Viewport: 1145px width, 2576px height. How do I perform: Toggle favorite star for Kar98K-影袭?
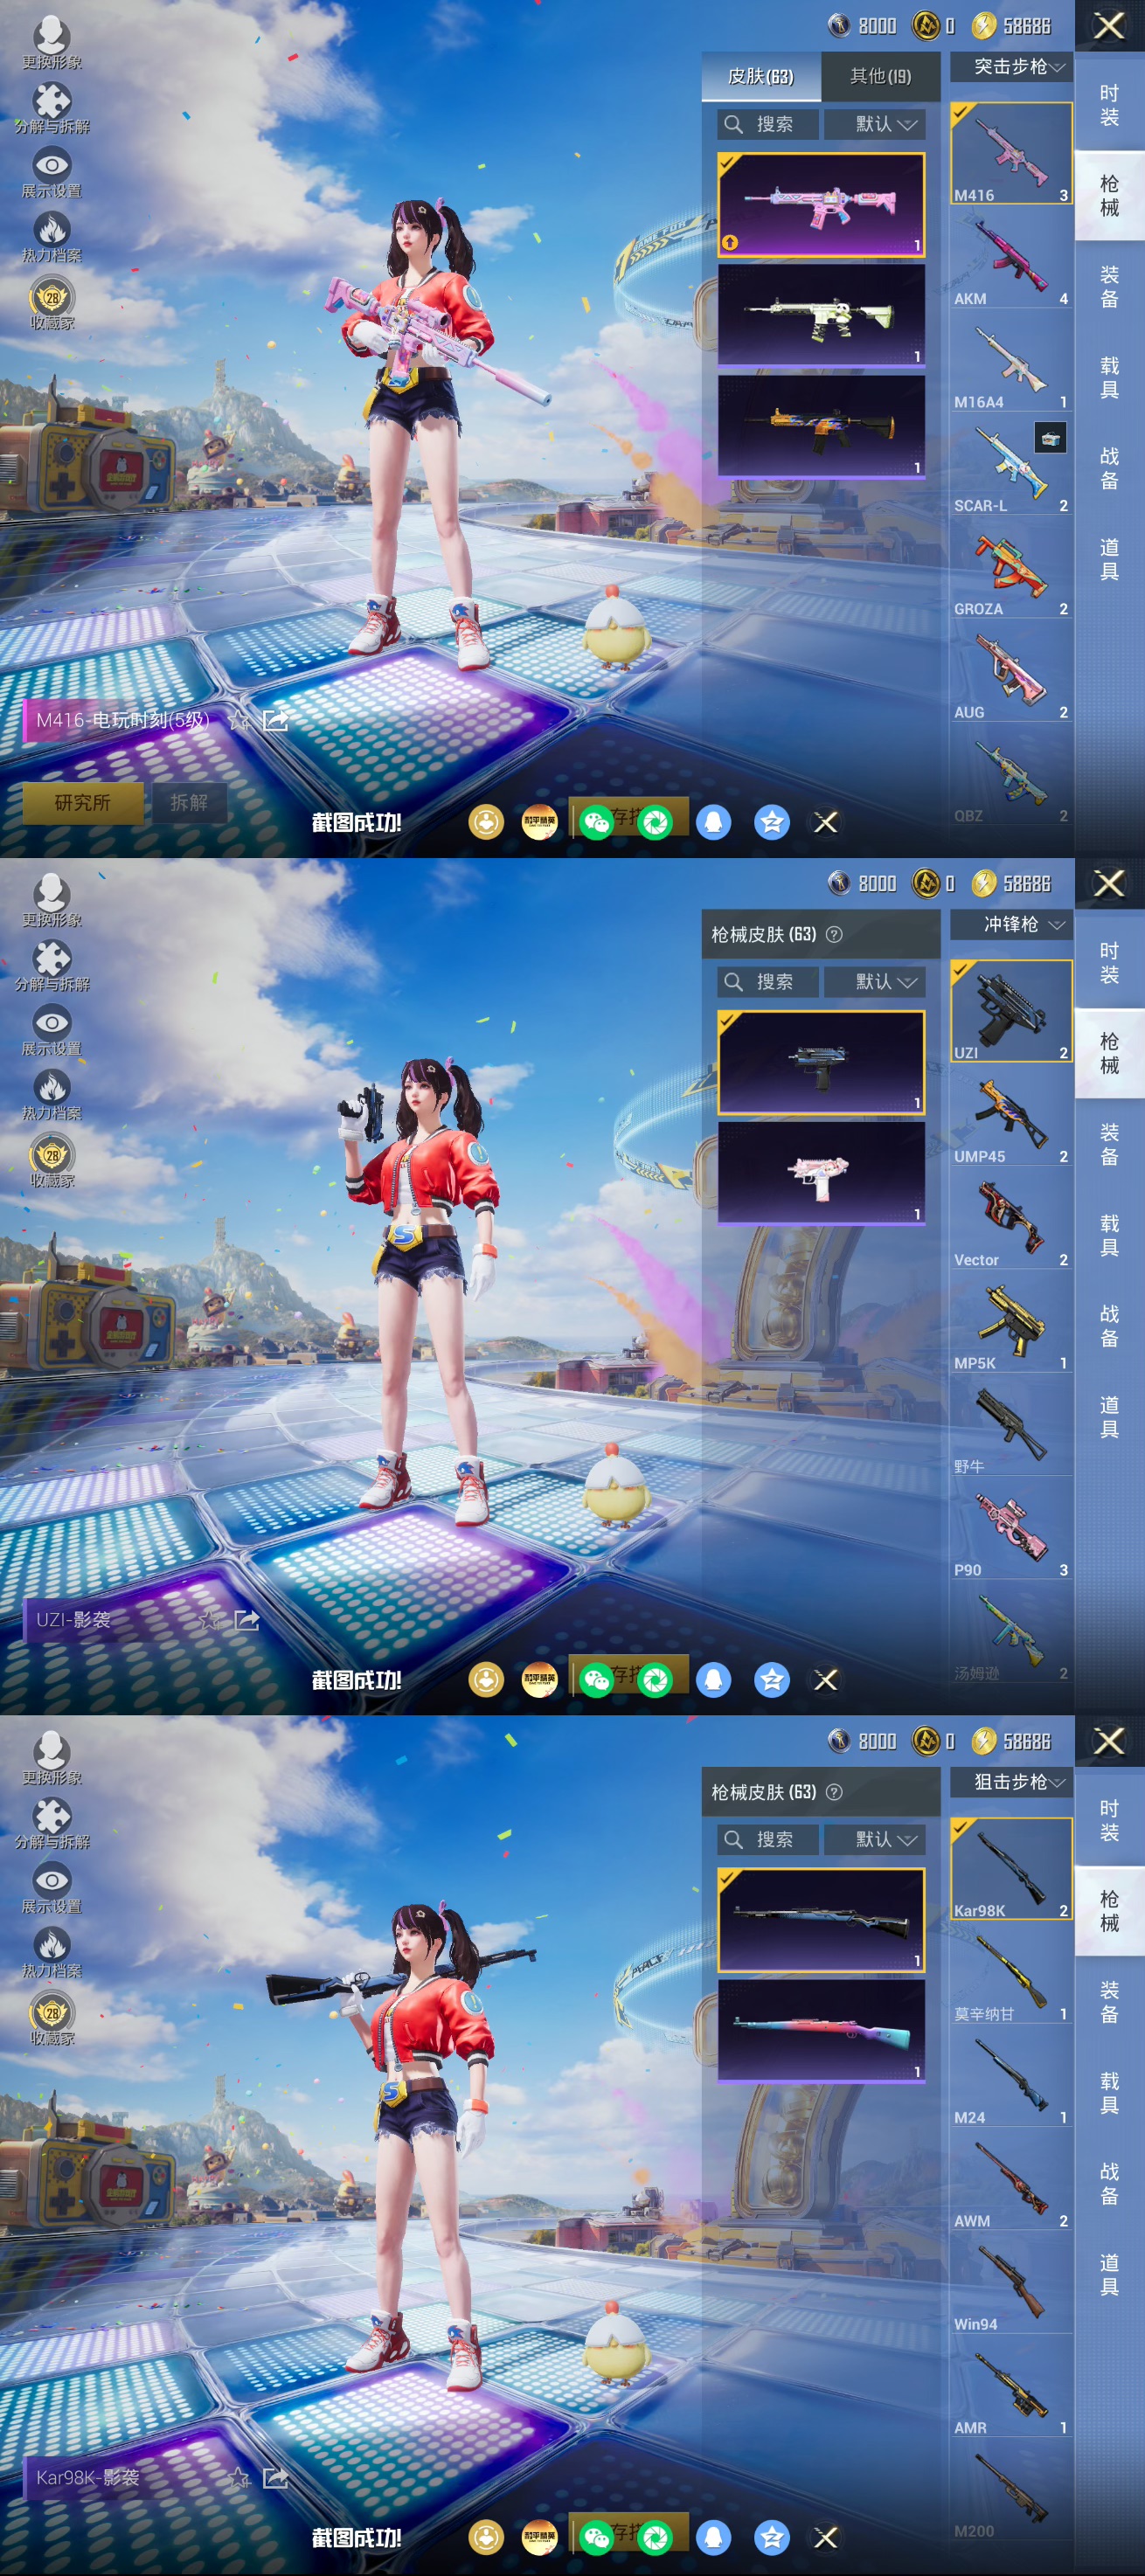pyautogui.click(x=239, y=2477)
